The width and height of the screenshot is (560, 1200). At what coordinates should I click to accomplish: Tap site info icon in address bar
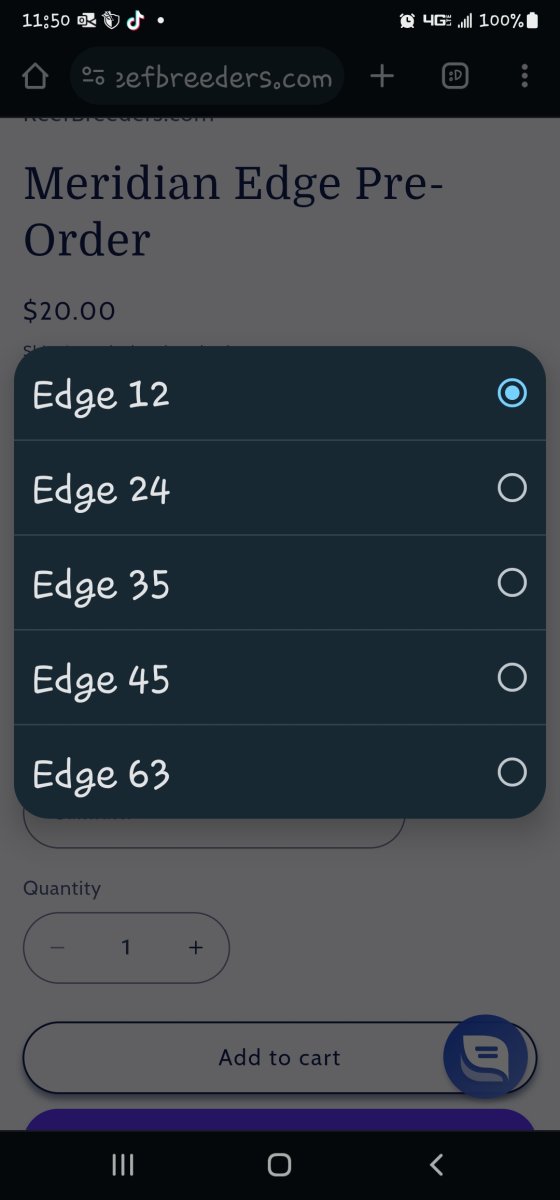click(x=94, y=76)
